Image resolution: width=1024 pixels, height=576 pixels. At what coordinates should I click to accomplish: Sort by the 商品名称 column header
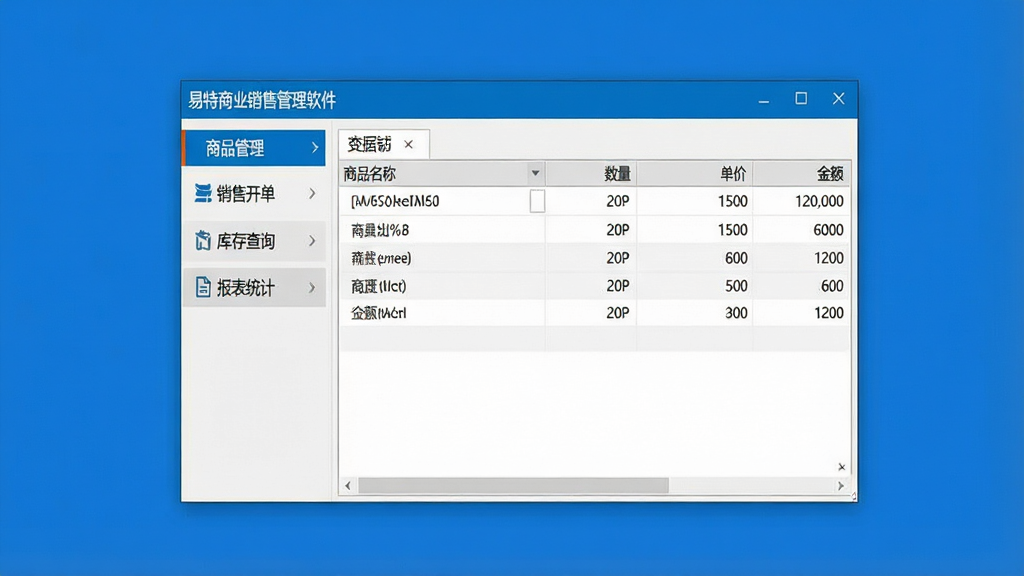443,174
